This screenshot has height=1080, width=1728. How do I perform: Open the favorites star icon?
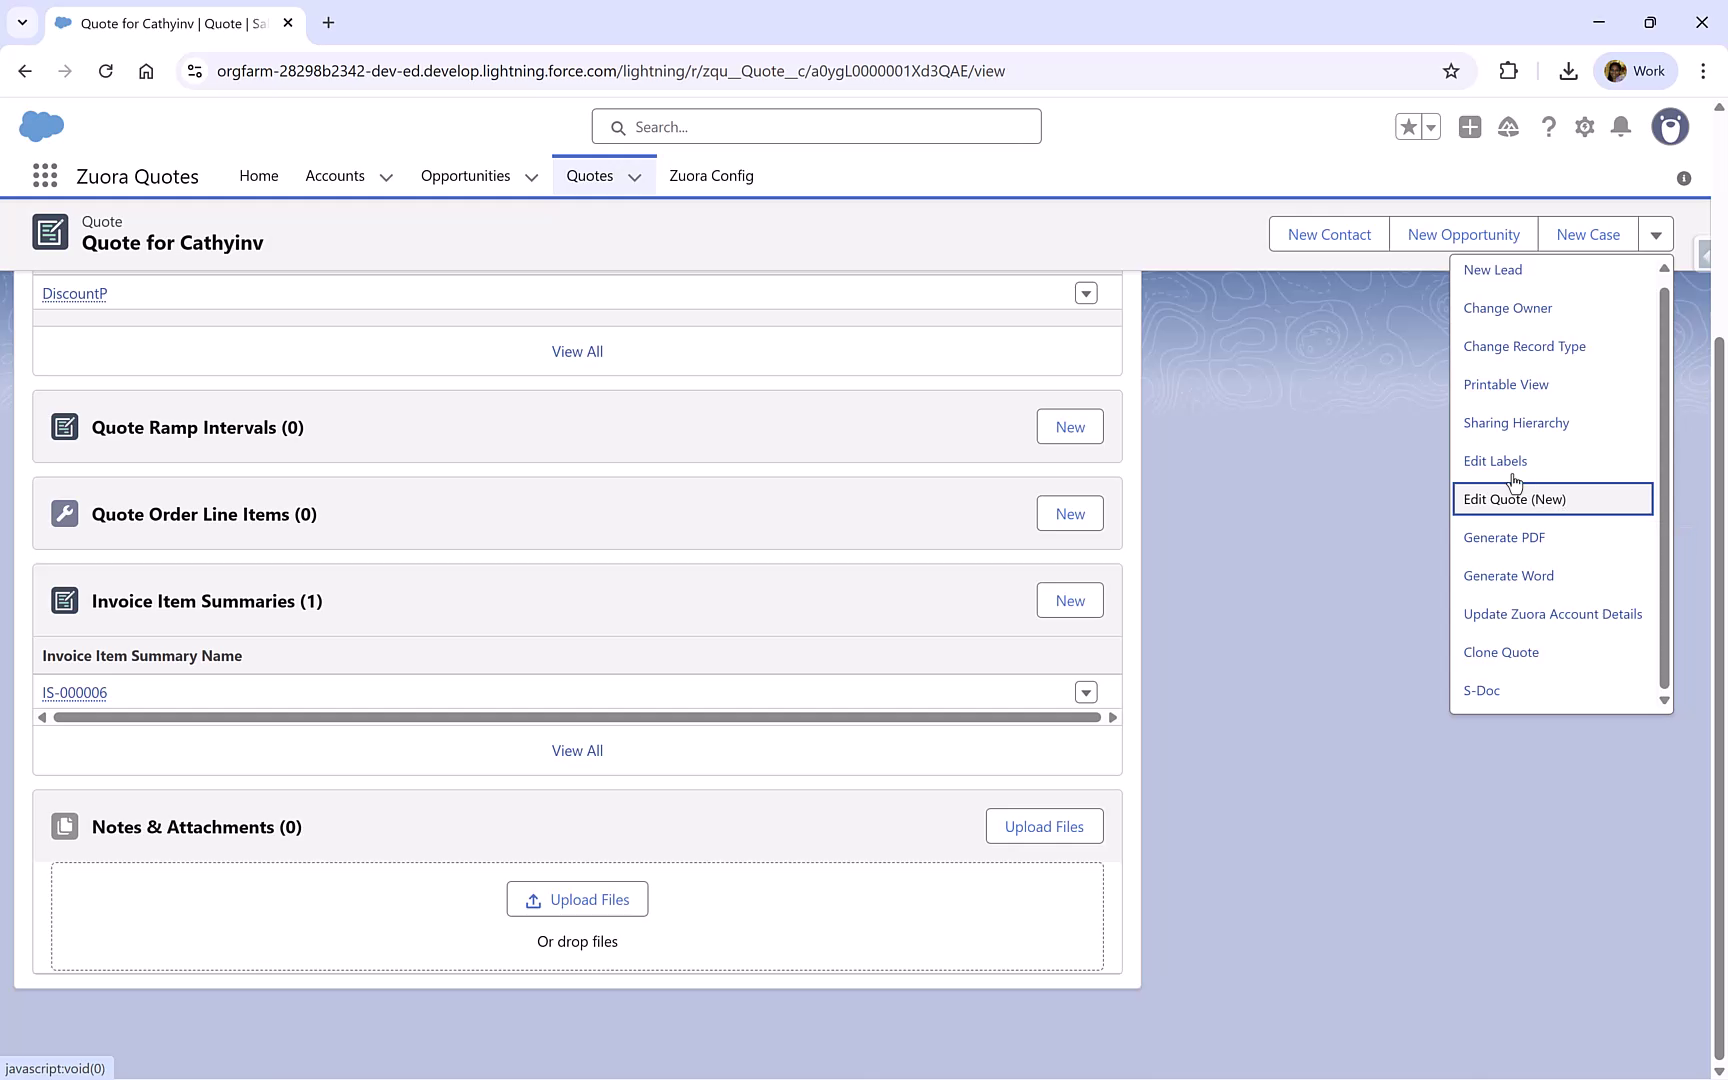point(1408,127)
